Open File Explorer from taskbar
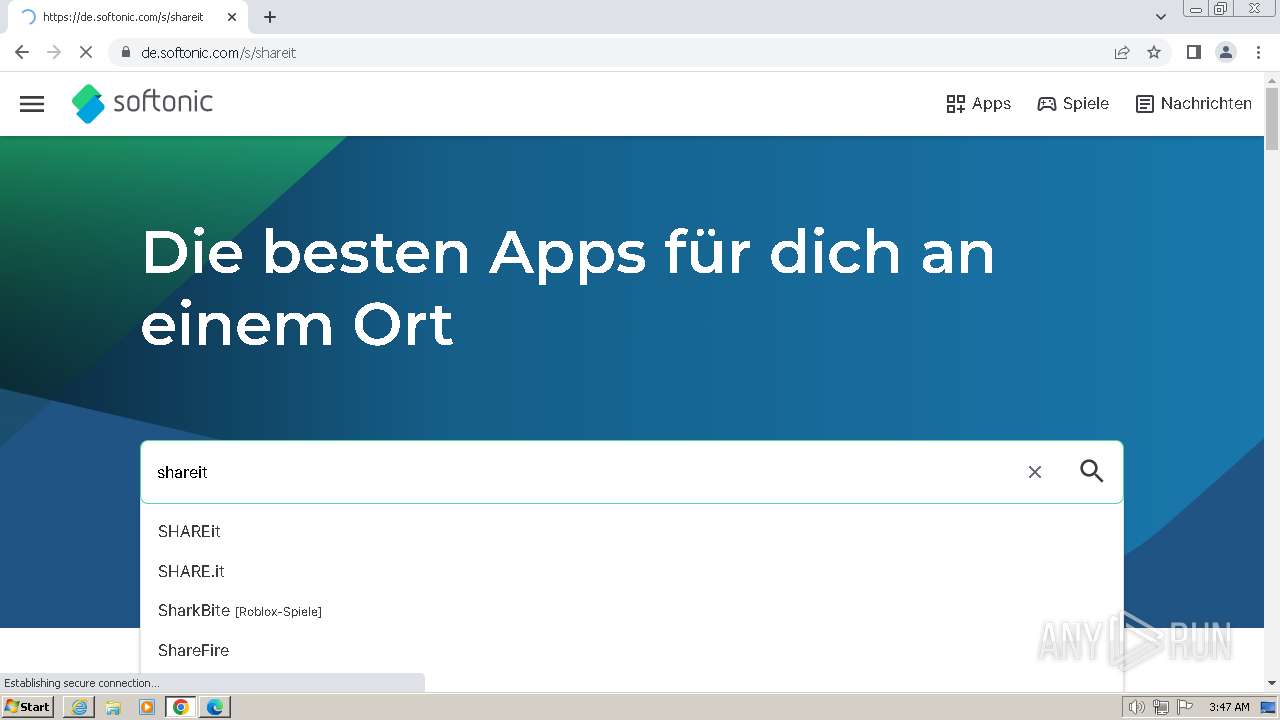 tap(113, 707)
